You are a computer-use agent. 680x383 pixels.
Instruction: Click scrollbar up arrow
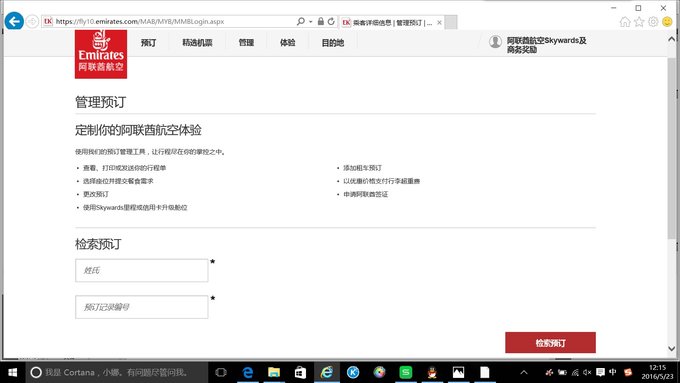[672, 39]
